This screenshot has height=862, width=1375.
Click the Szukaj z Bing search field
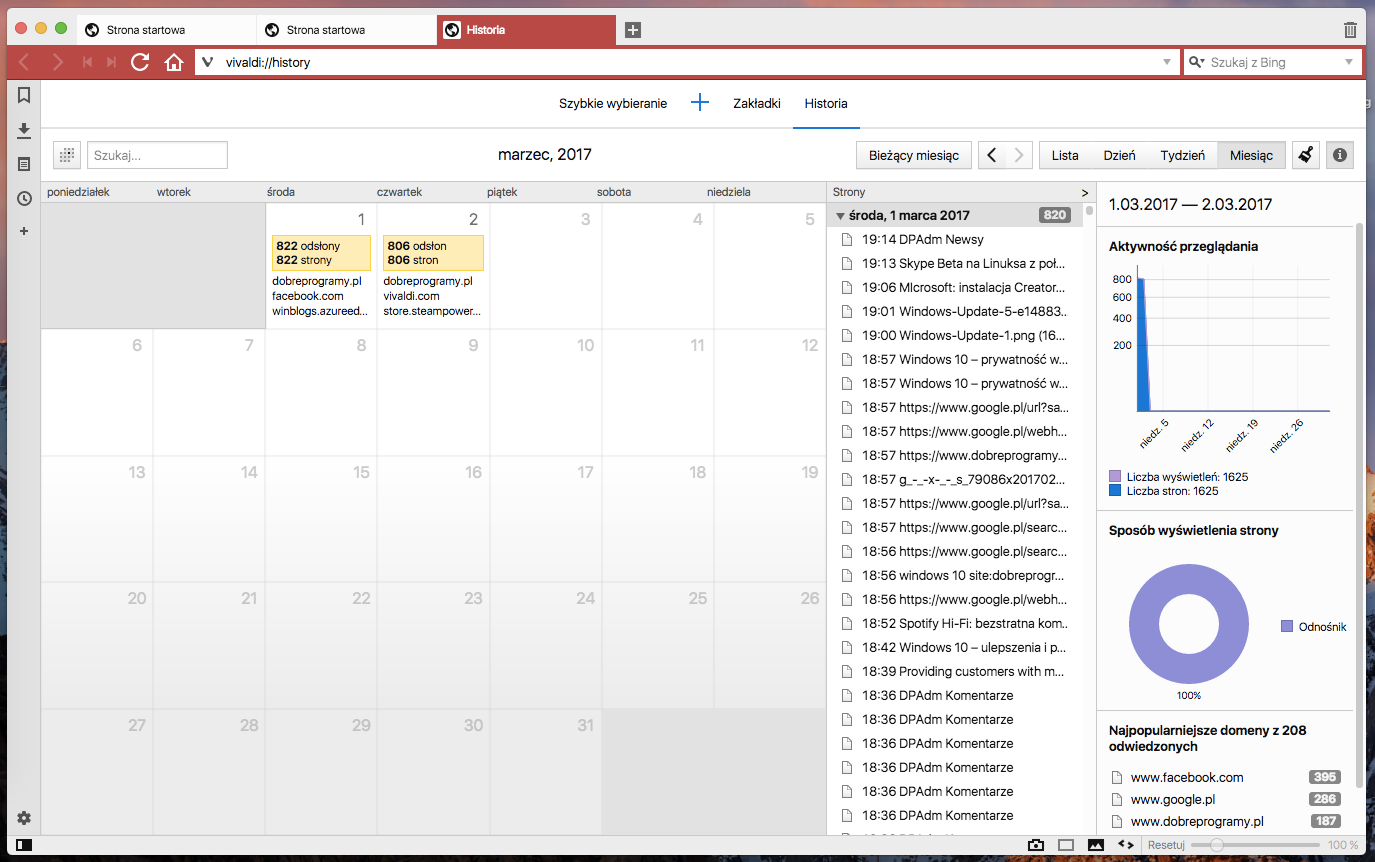coord(1272,62)
